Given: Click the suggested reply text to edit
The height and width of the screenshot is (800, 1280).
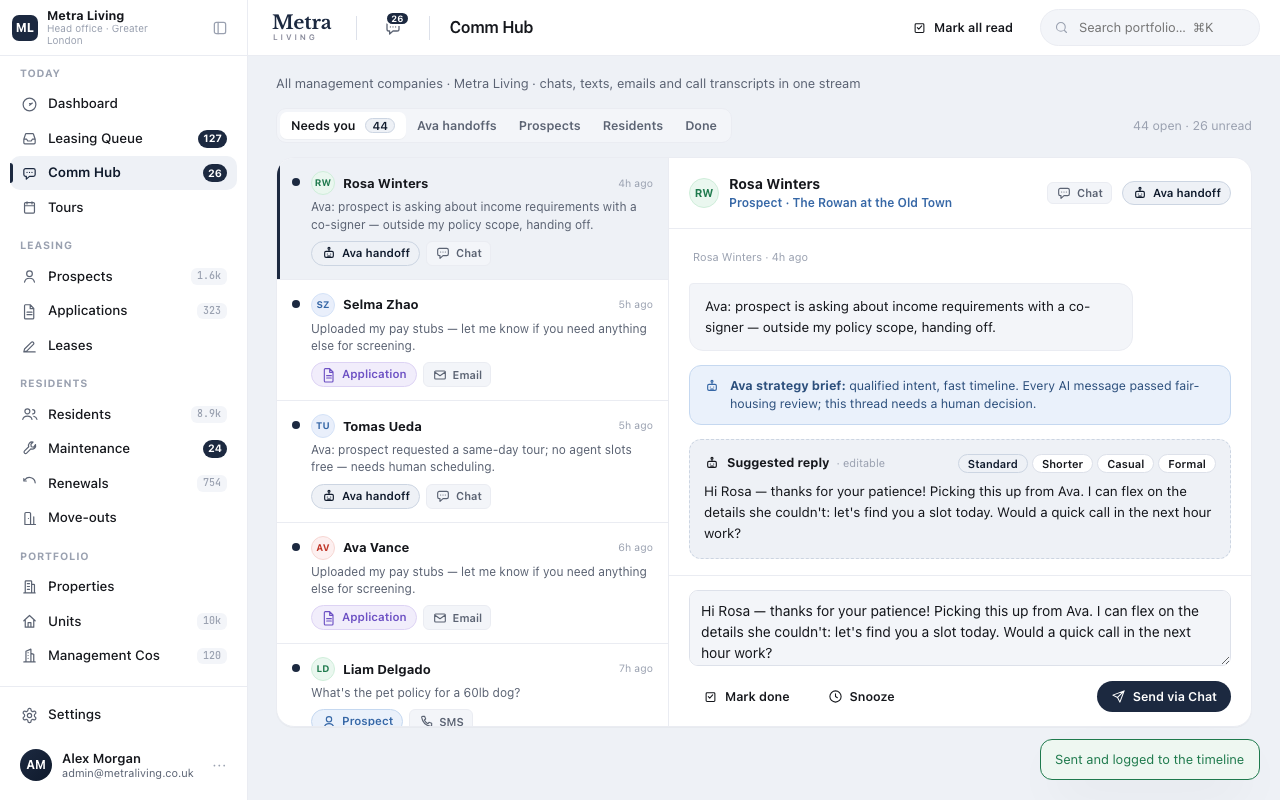Looking at the screenshot, I should point(958,513).
